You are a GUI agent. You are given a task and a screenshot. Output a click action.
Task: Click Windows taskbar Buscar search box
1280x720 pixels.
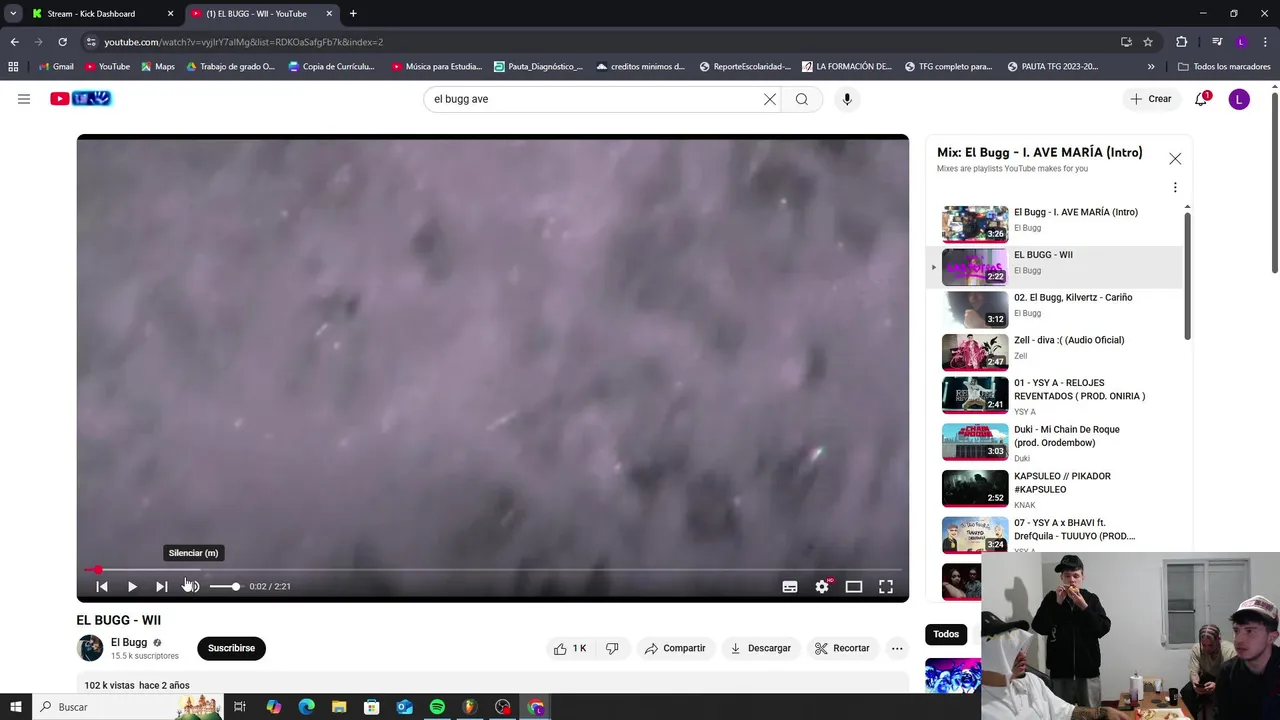[x=127, y=707]
